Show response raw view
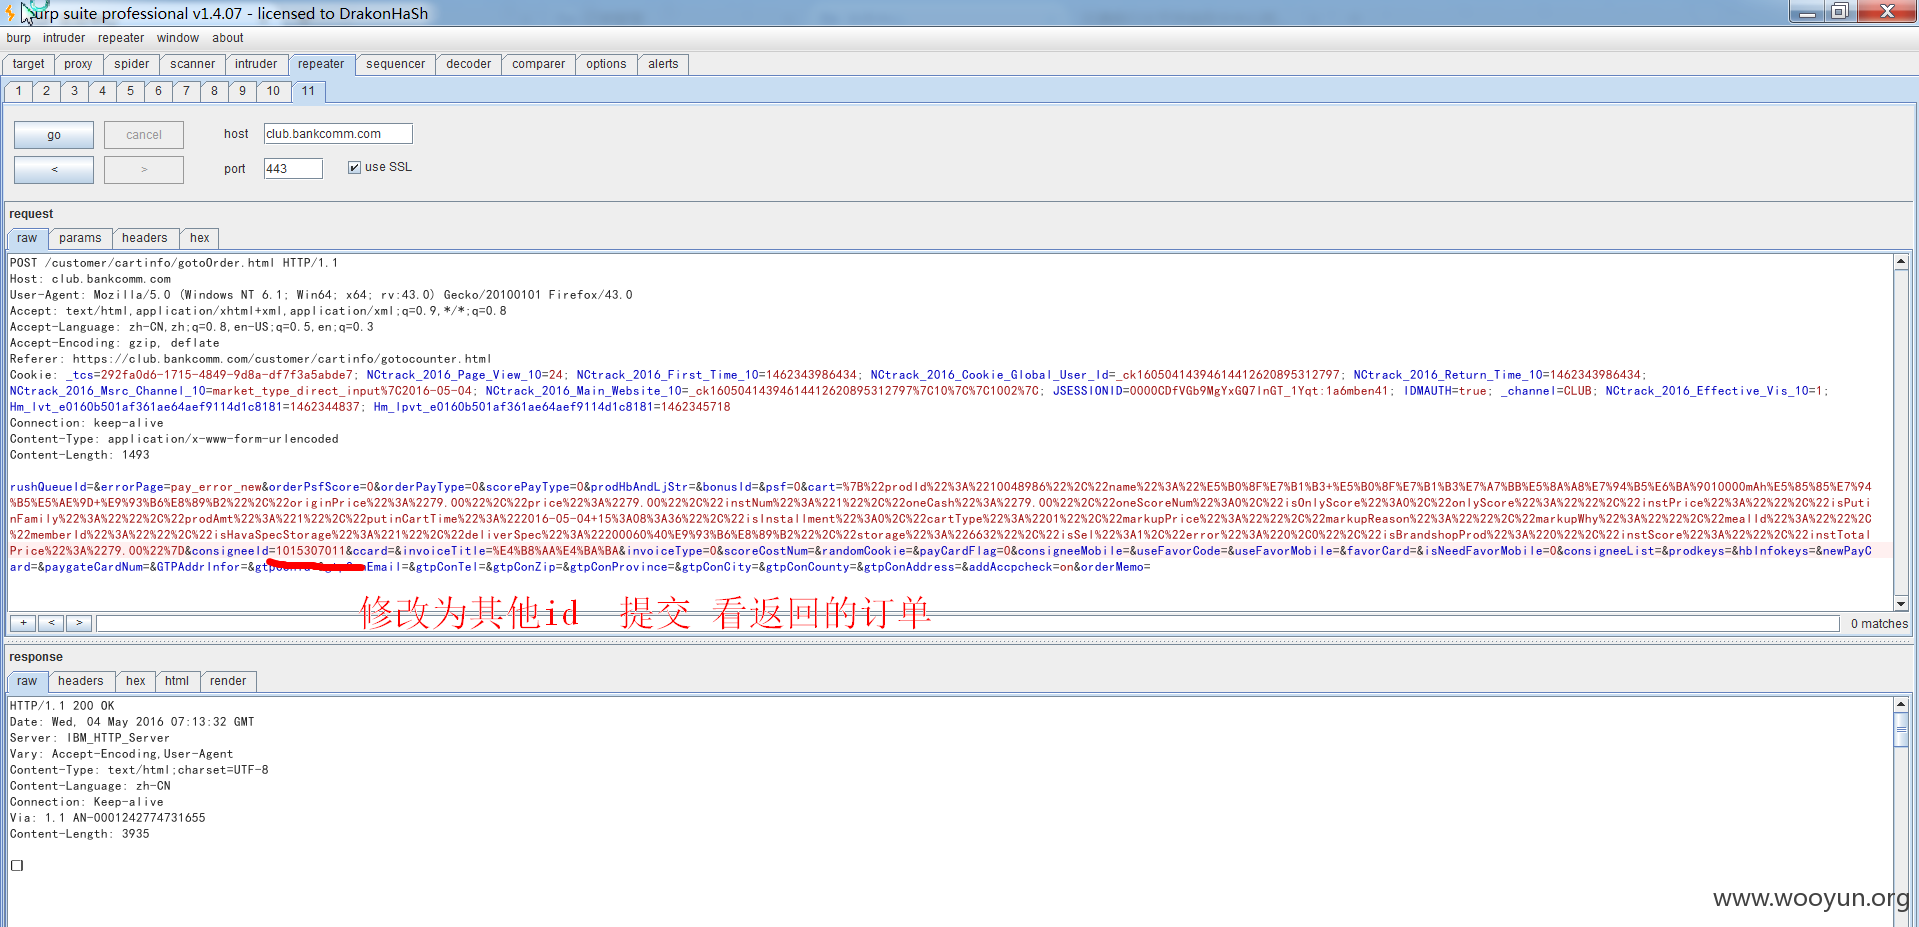Image resolution: width=1919 pixels, height=927 pixels. pyautogui.click(x=27, y=681)
